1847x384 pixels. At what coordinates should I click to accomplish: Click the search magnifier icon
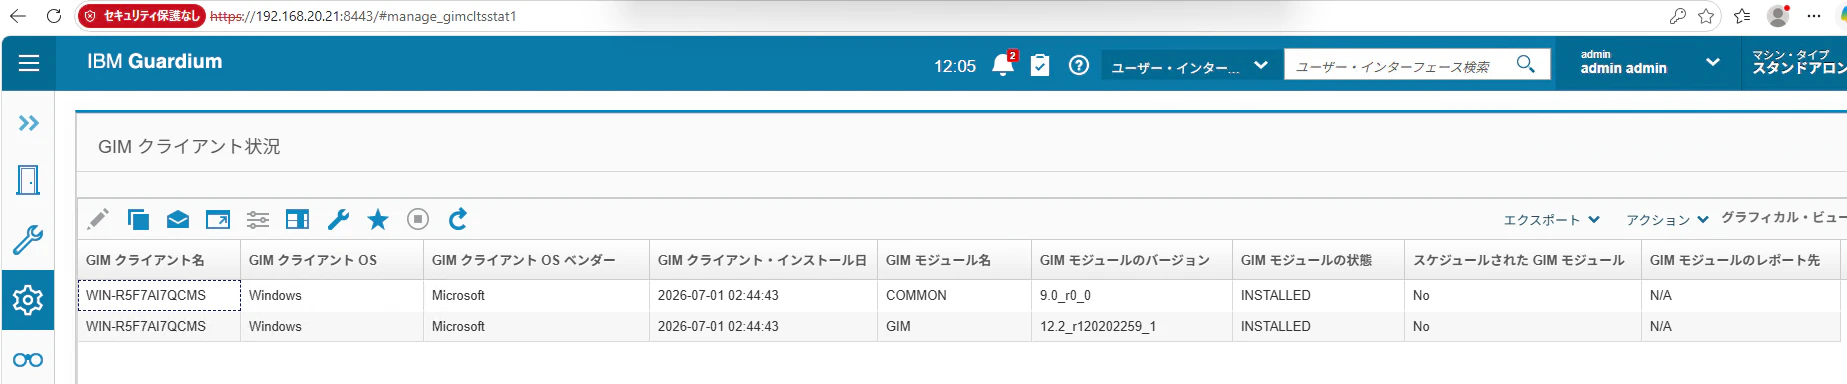click(1525, 64)
